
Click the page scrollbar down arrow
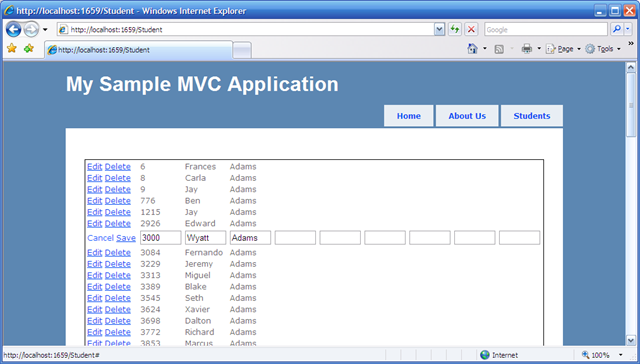click(x=631, y=340)
